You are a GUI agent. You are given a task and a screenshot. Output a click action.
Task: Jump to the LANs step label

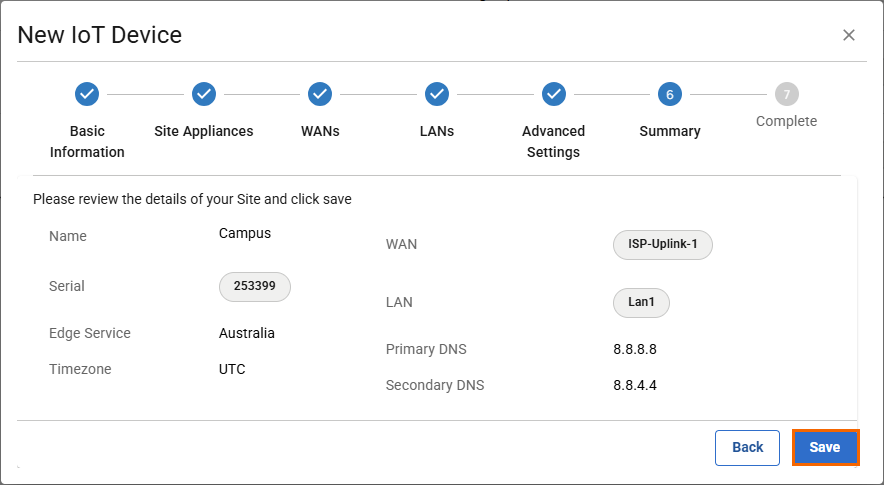click(x=437, y=131)
